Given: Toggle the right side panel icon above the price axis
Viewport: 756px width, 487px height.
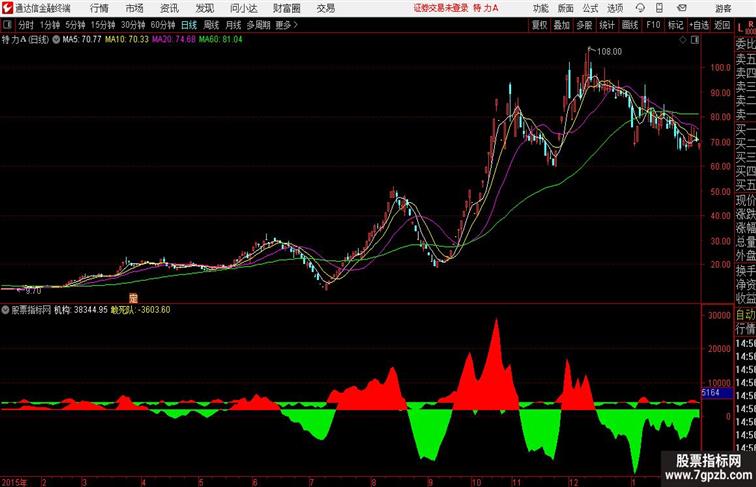Looking at the screenshot, I should (x=695, y=40).
